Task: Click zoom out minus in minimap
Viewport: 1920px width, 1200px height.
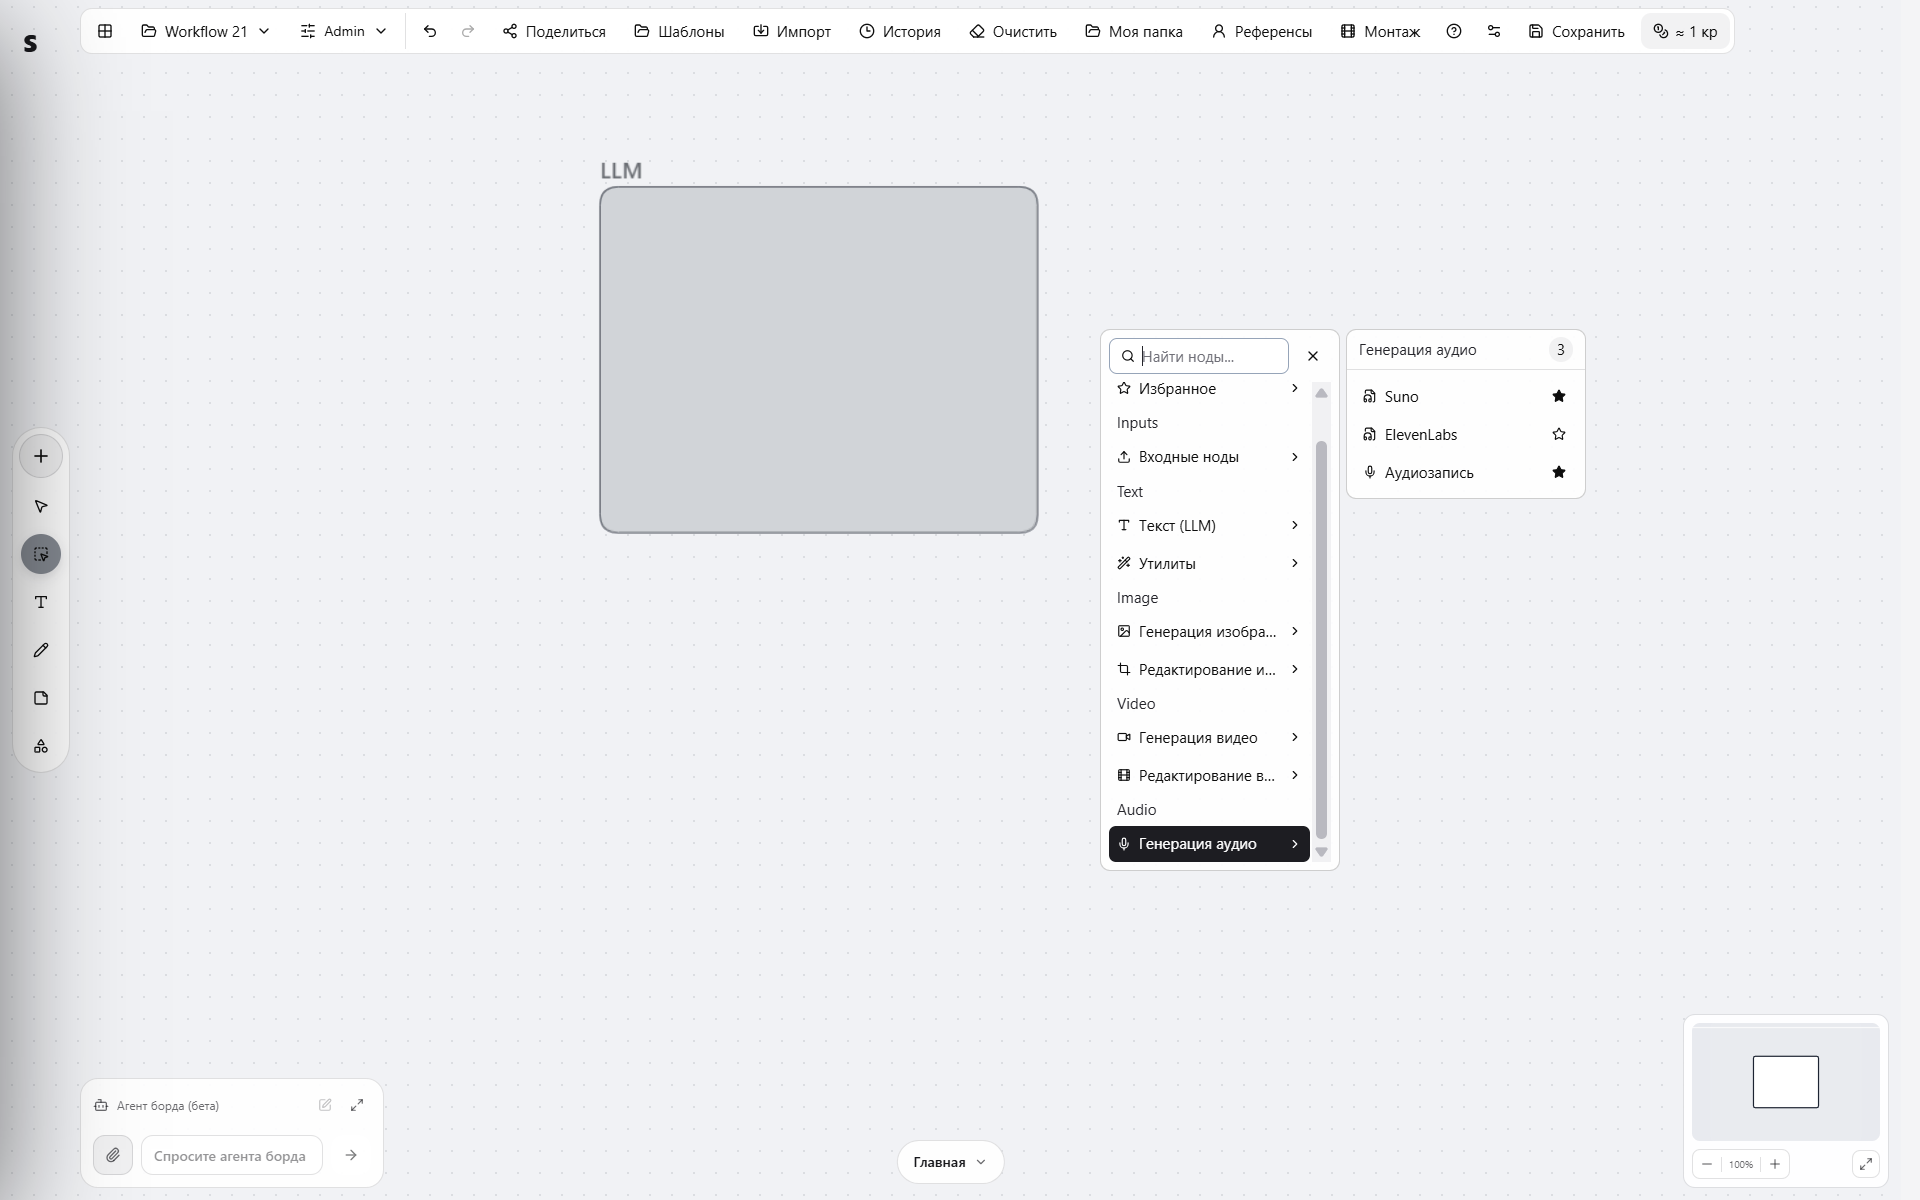Action: tap(1707, 1164)
